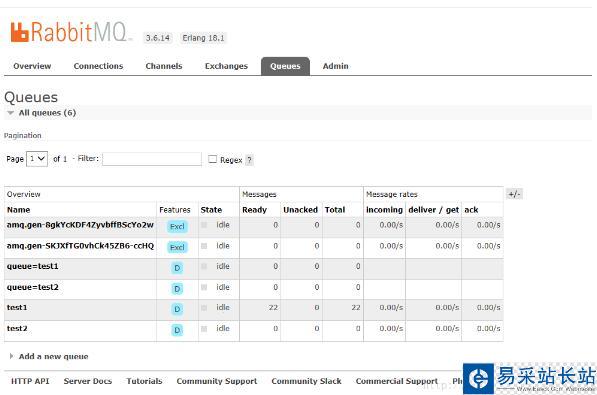Switch to the Connections tab

[98, 66]
